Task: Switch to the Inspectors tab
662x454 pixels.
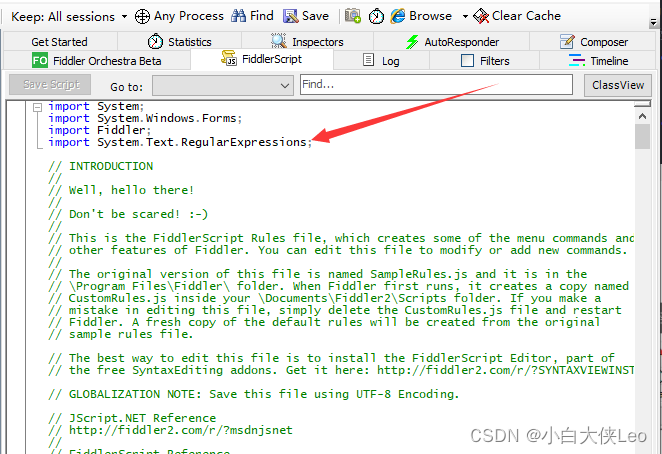Action: click(x=307, y=42)
